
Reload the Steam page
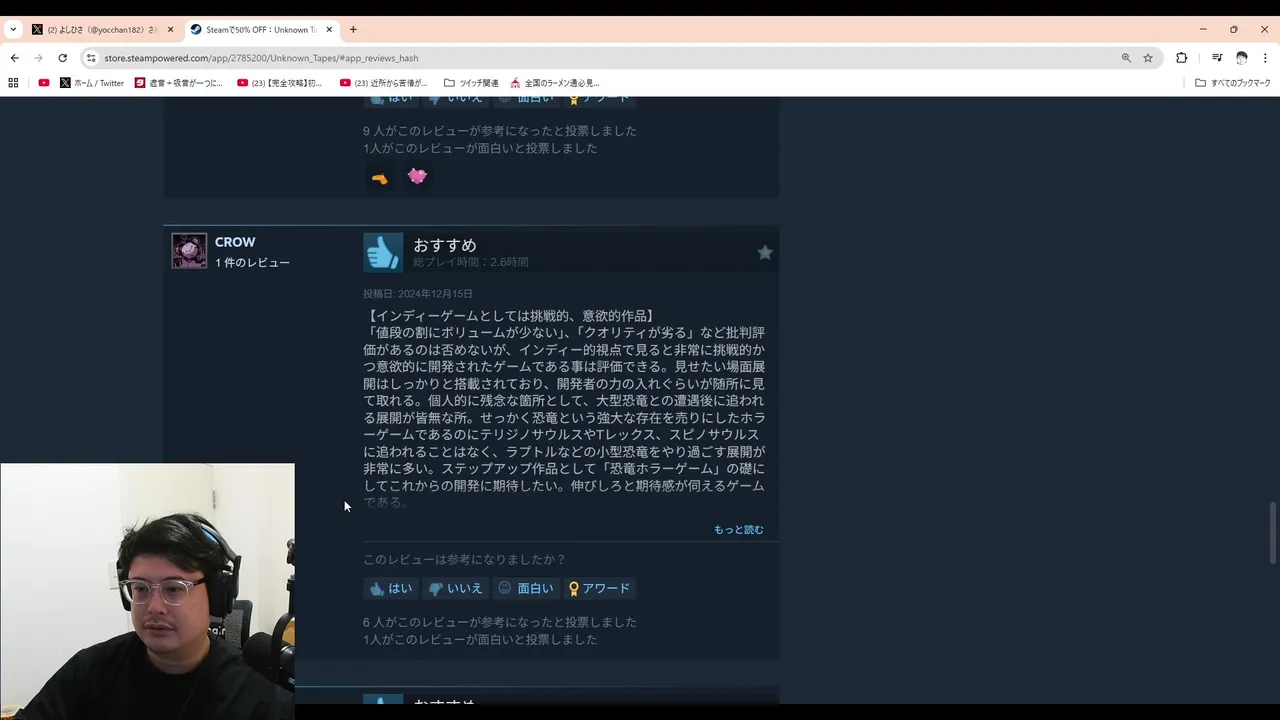tap(62, 58)
